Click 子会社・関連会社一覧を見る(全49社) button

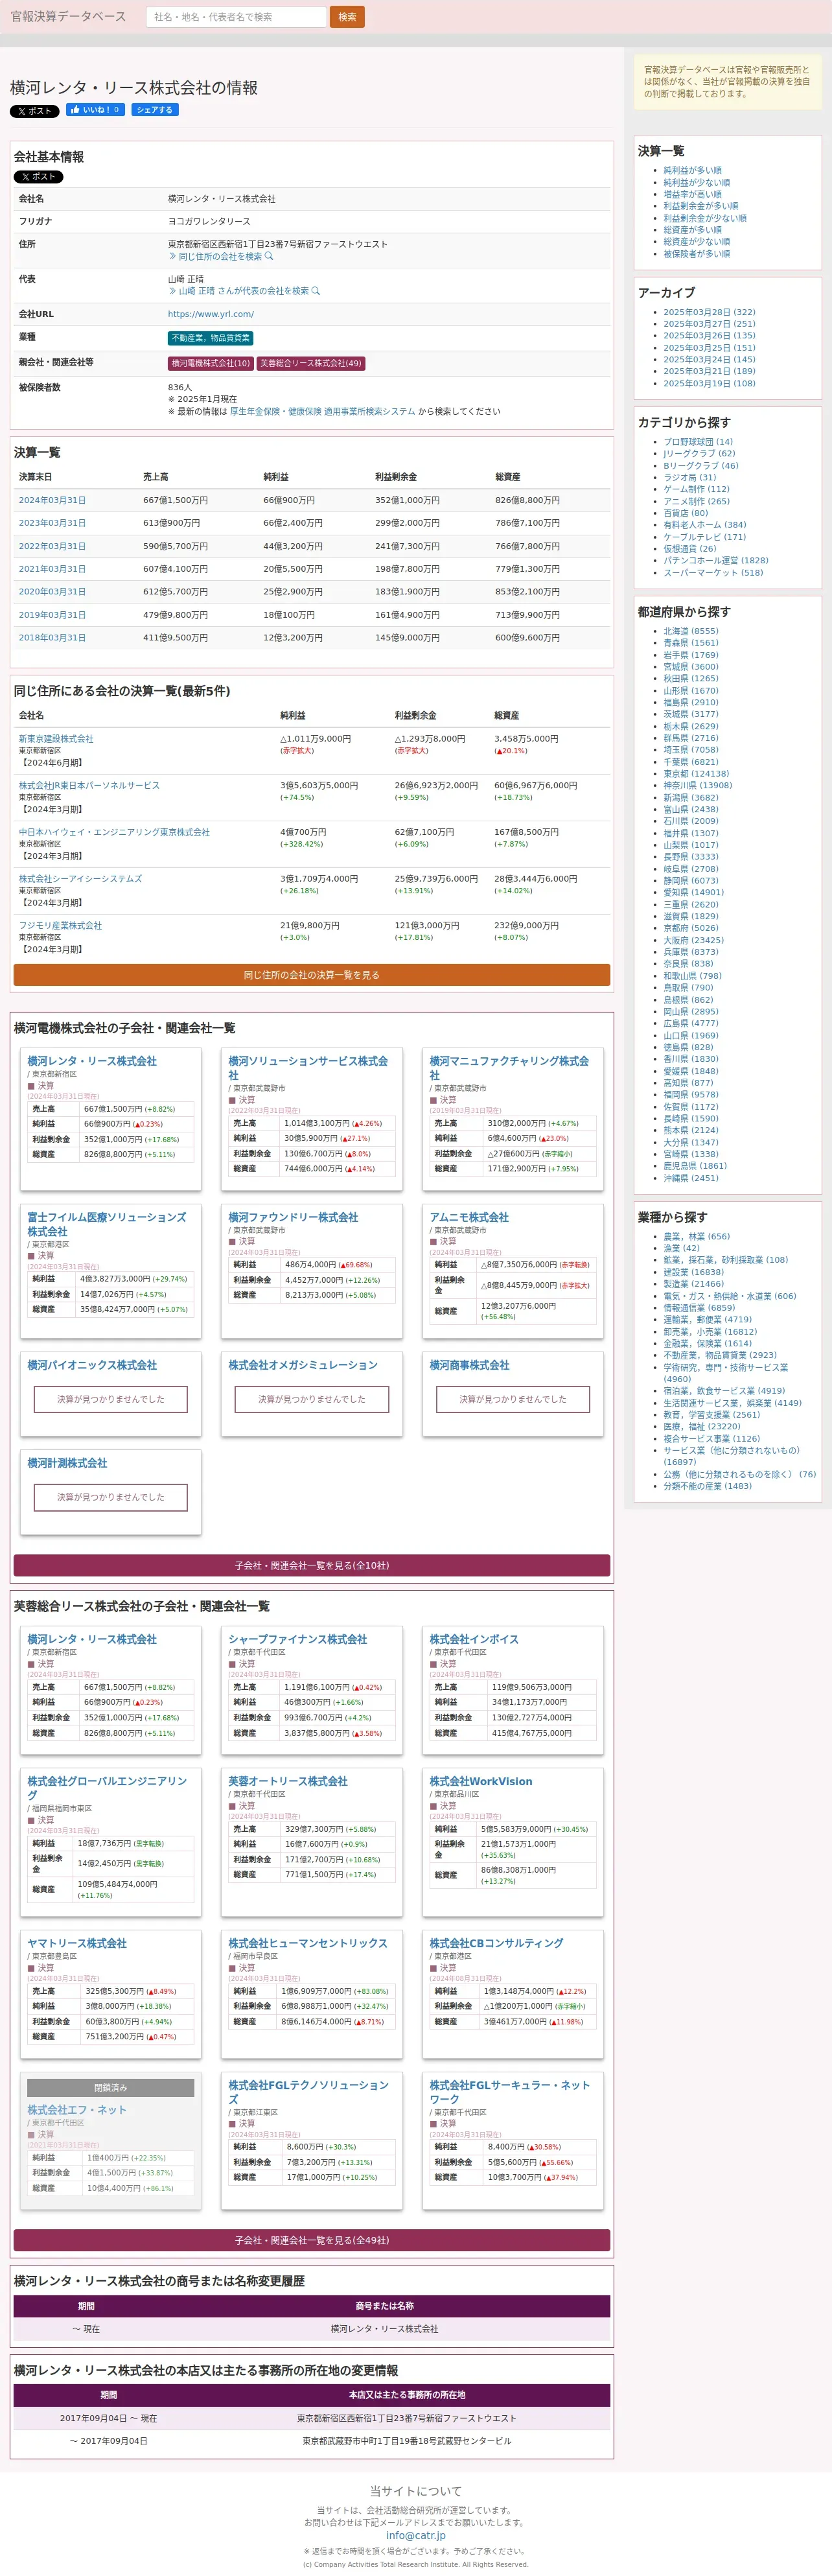tap(312, 2240)
